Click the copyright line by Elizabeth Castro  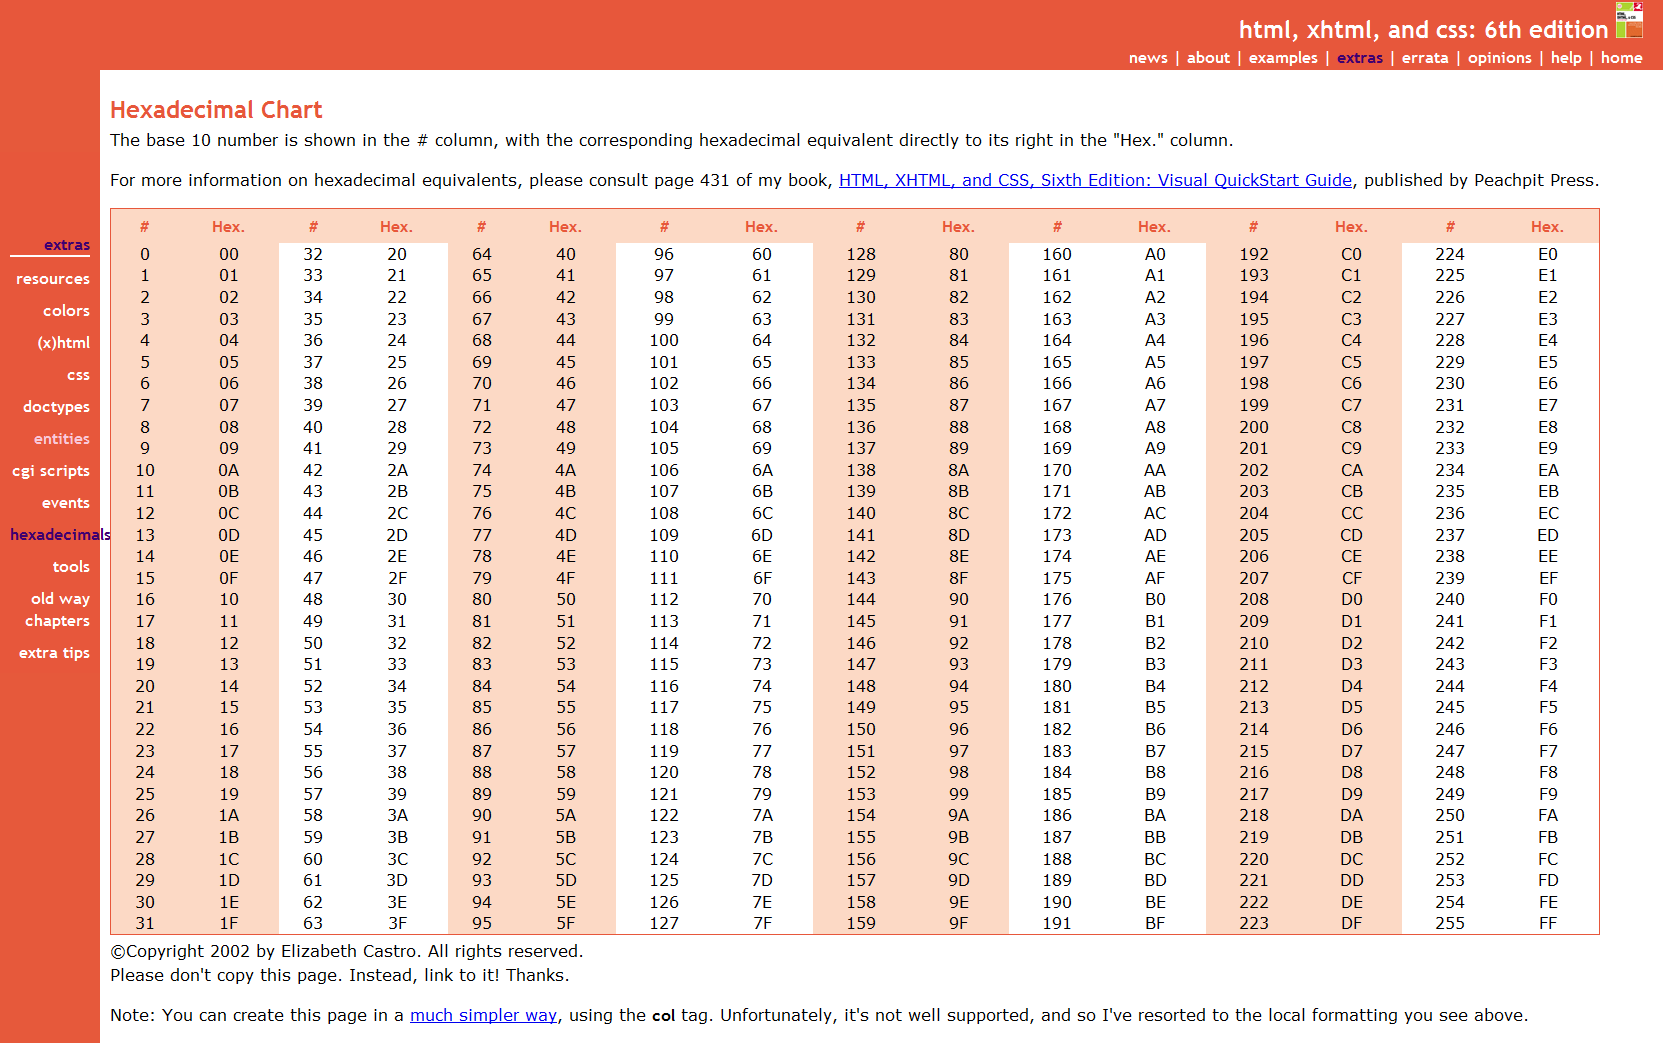346,951
